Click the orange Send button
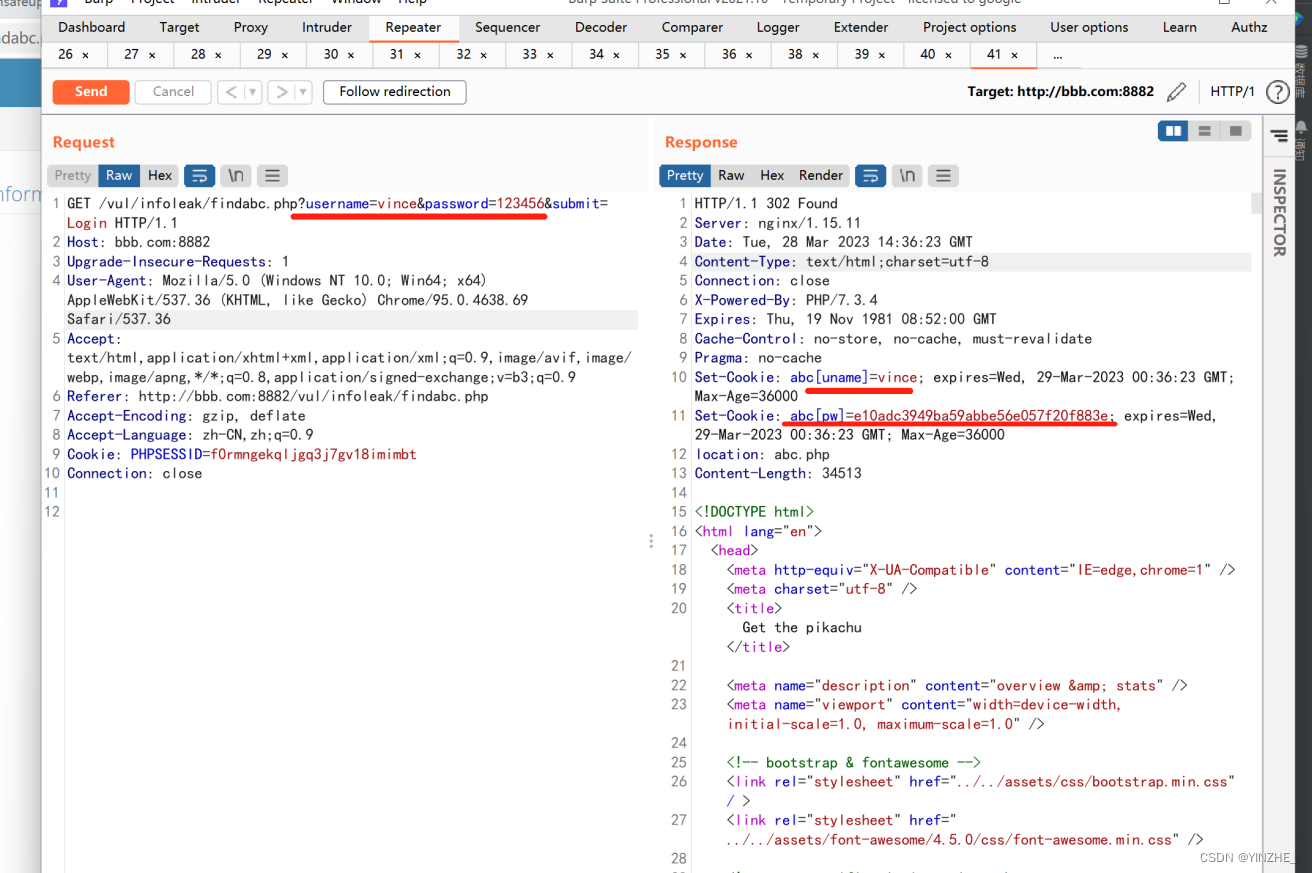Viewport: 1312px width, 873px height. [x=91, y=92]
